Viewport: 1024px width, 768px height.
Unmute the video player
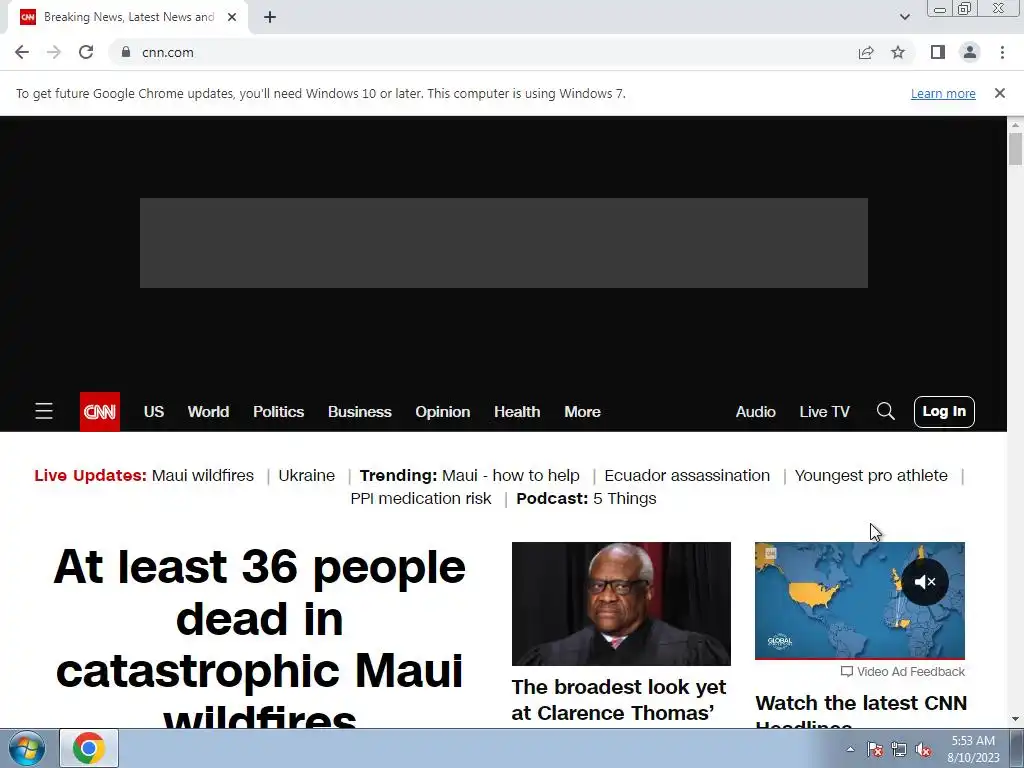click(x=925, y=581)
